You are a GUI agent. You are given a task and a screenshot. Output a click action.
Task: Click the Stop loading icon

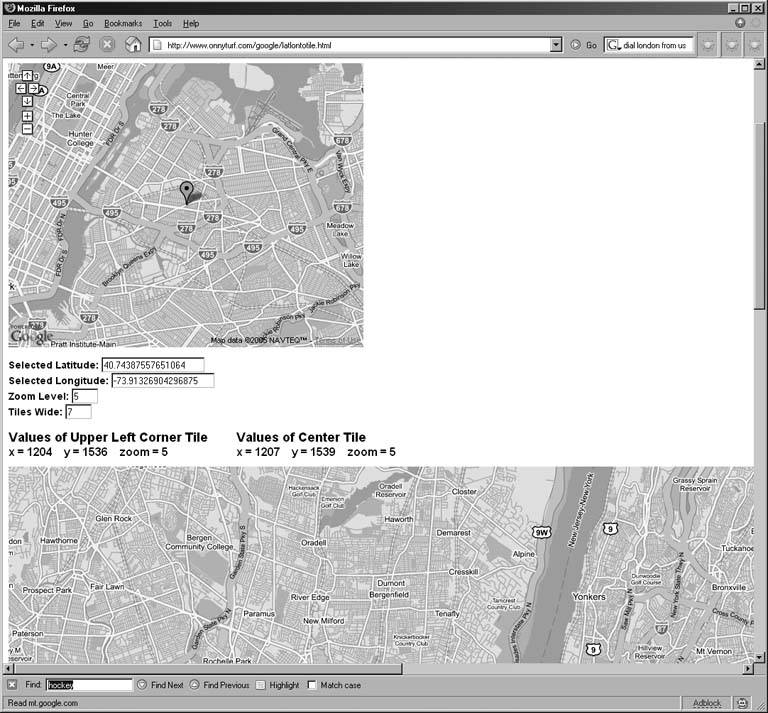click(x=107, y=45)
